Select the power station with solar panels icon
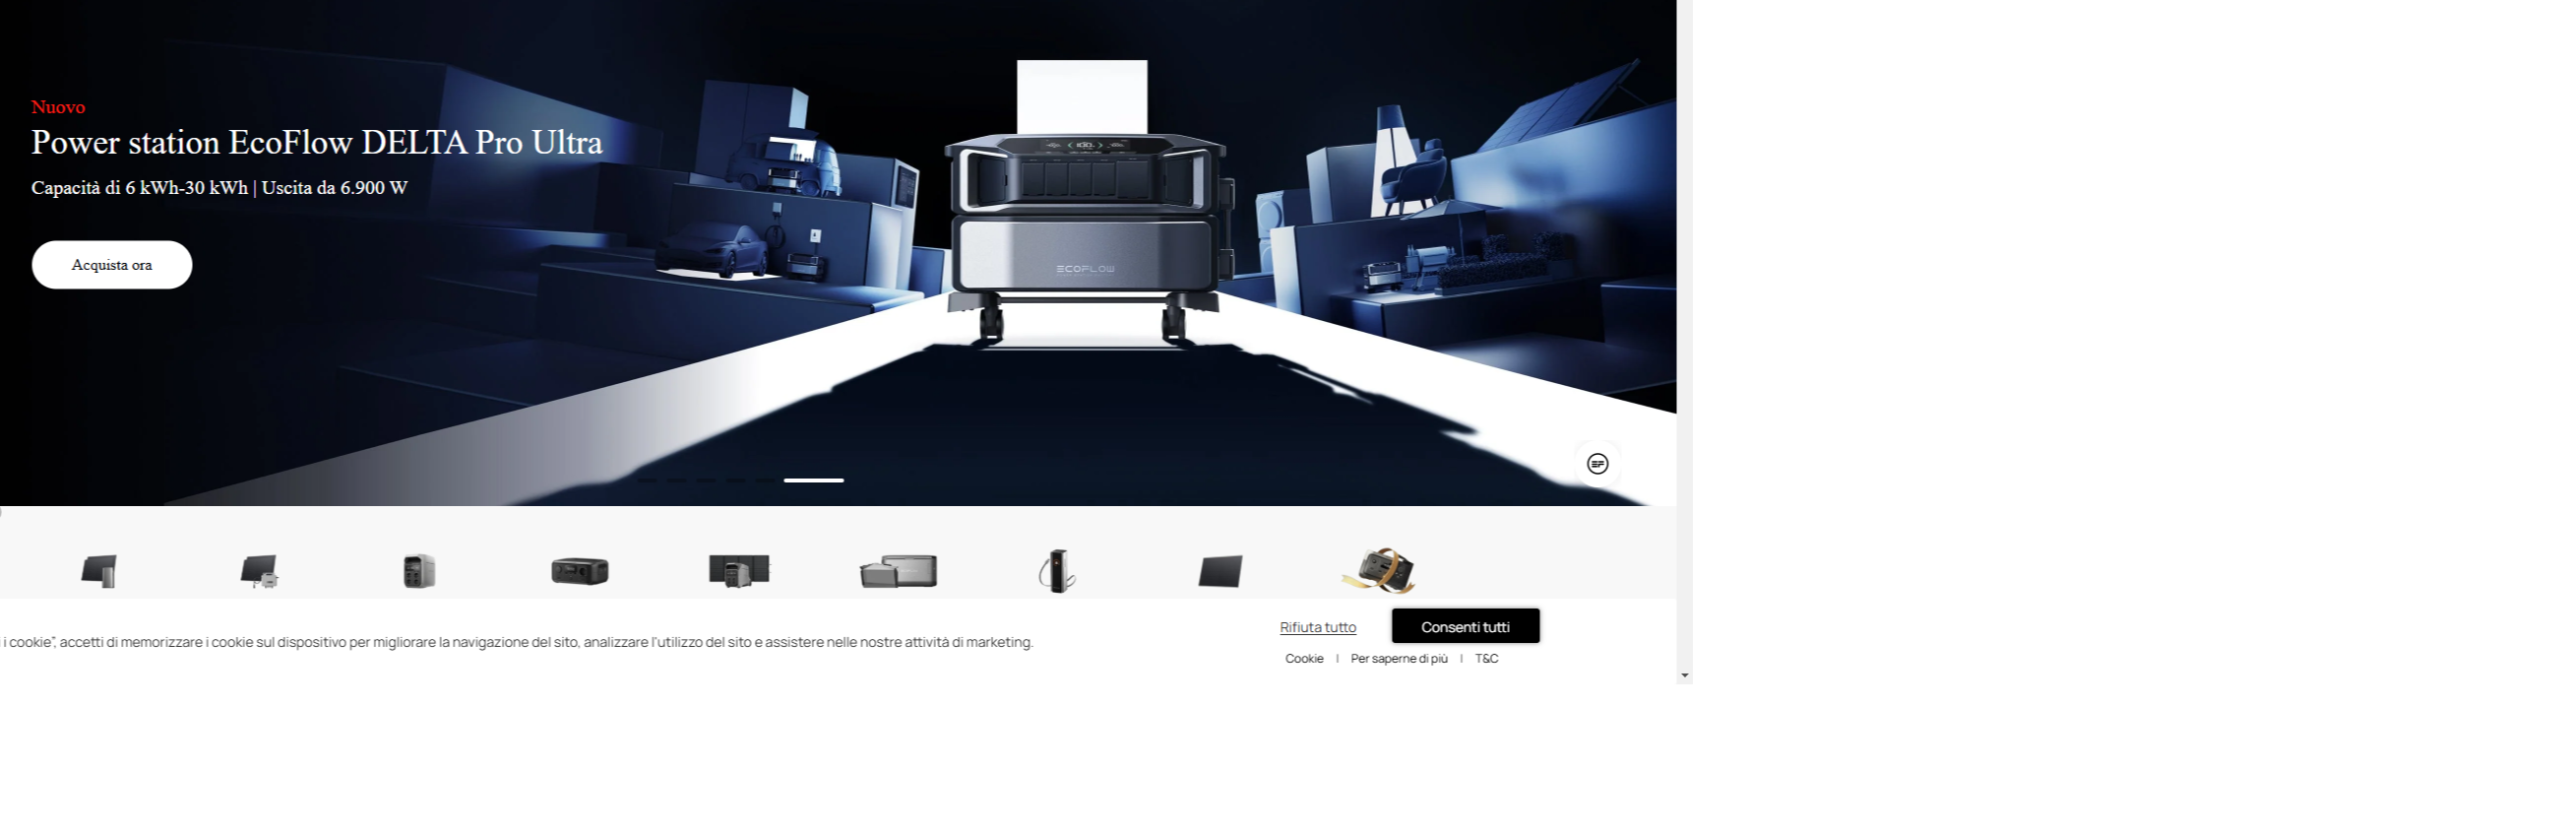 tap(739, 571)
